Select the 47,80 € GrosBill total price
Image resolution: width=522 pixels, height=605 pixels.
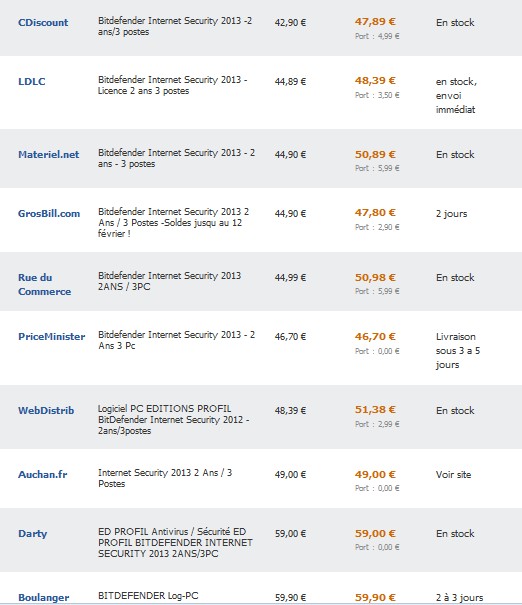[375, 213]
